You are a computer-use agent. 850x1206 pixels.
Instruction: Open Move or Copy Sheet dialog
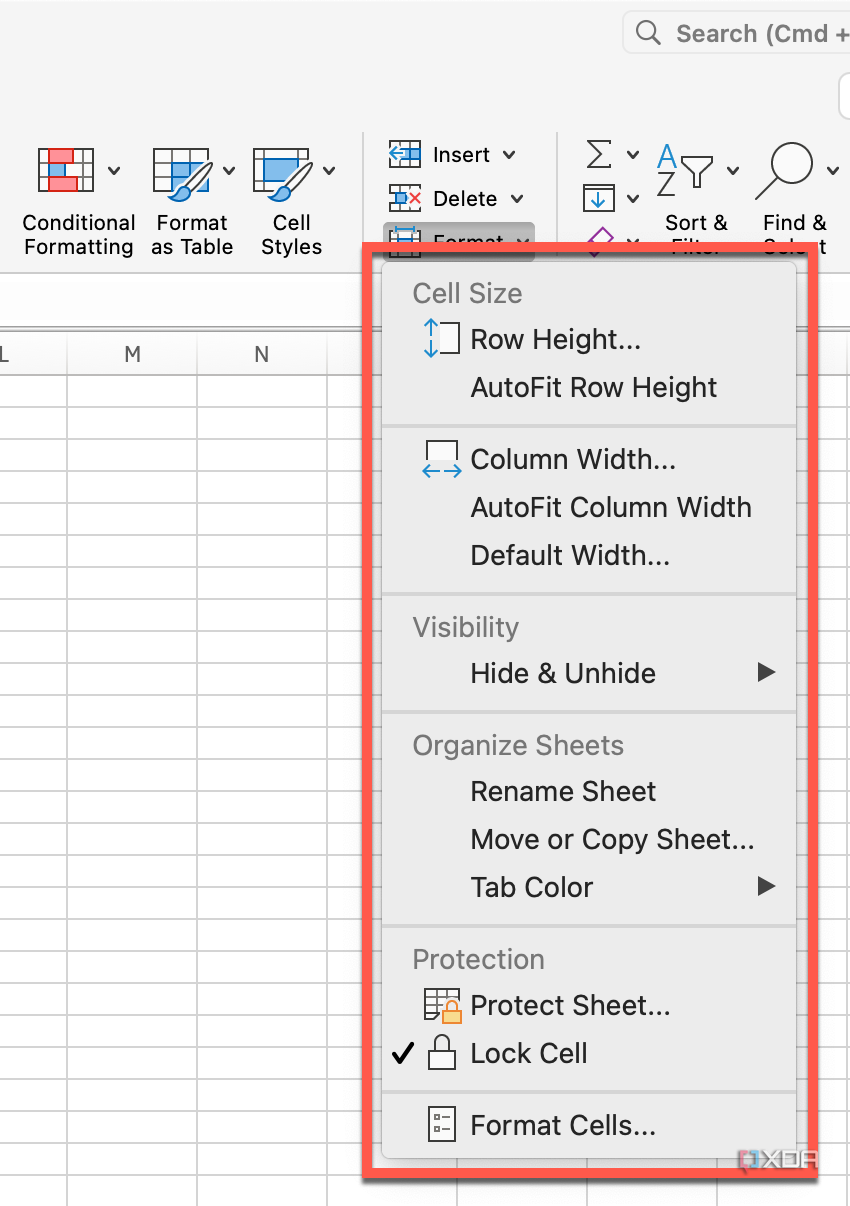(x=613, y=839)
